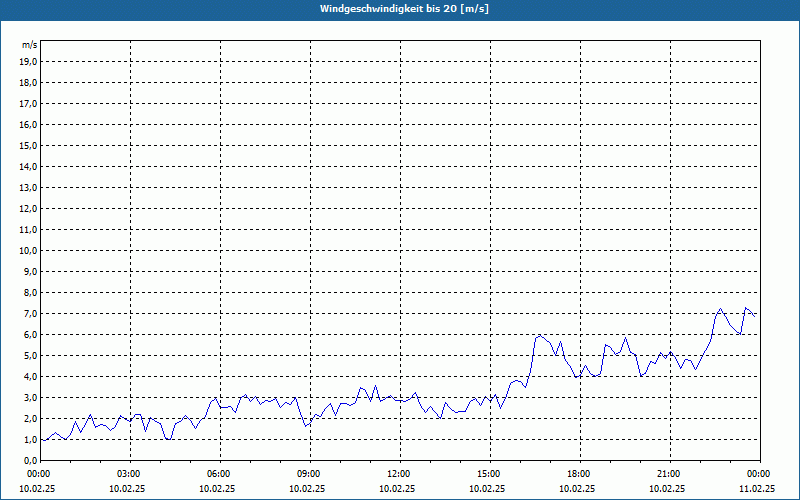Select the '0,0' y-axis origin label
Viewport: 800px width, 500px height.
(31, 461)
